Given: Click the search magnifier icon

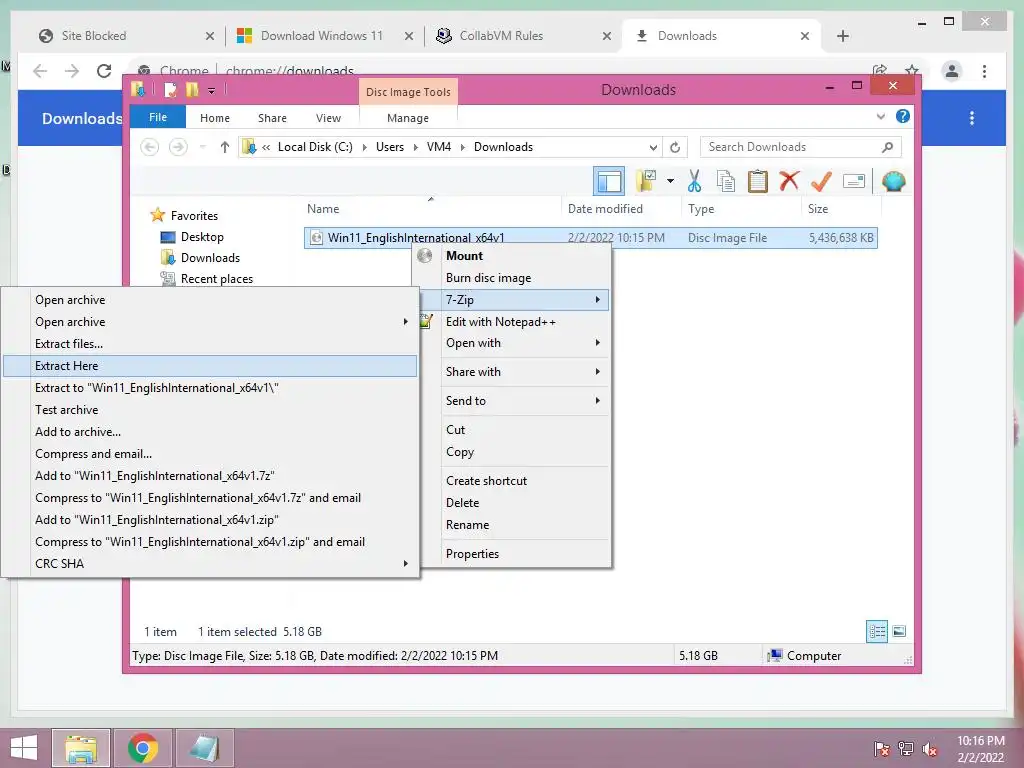Looking at the screenshot, I should (x=887, y=147).
